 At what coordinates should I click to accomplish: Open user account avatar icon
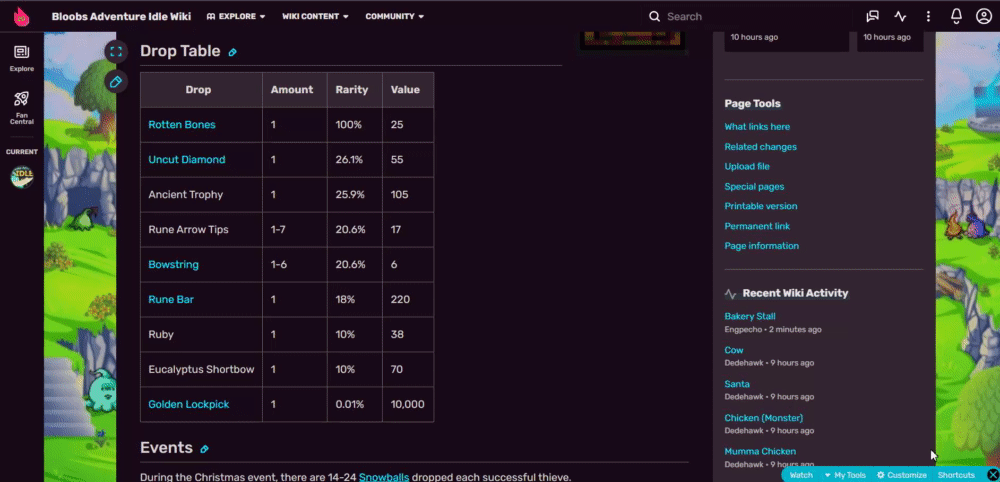tap(983, 17)
